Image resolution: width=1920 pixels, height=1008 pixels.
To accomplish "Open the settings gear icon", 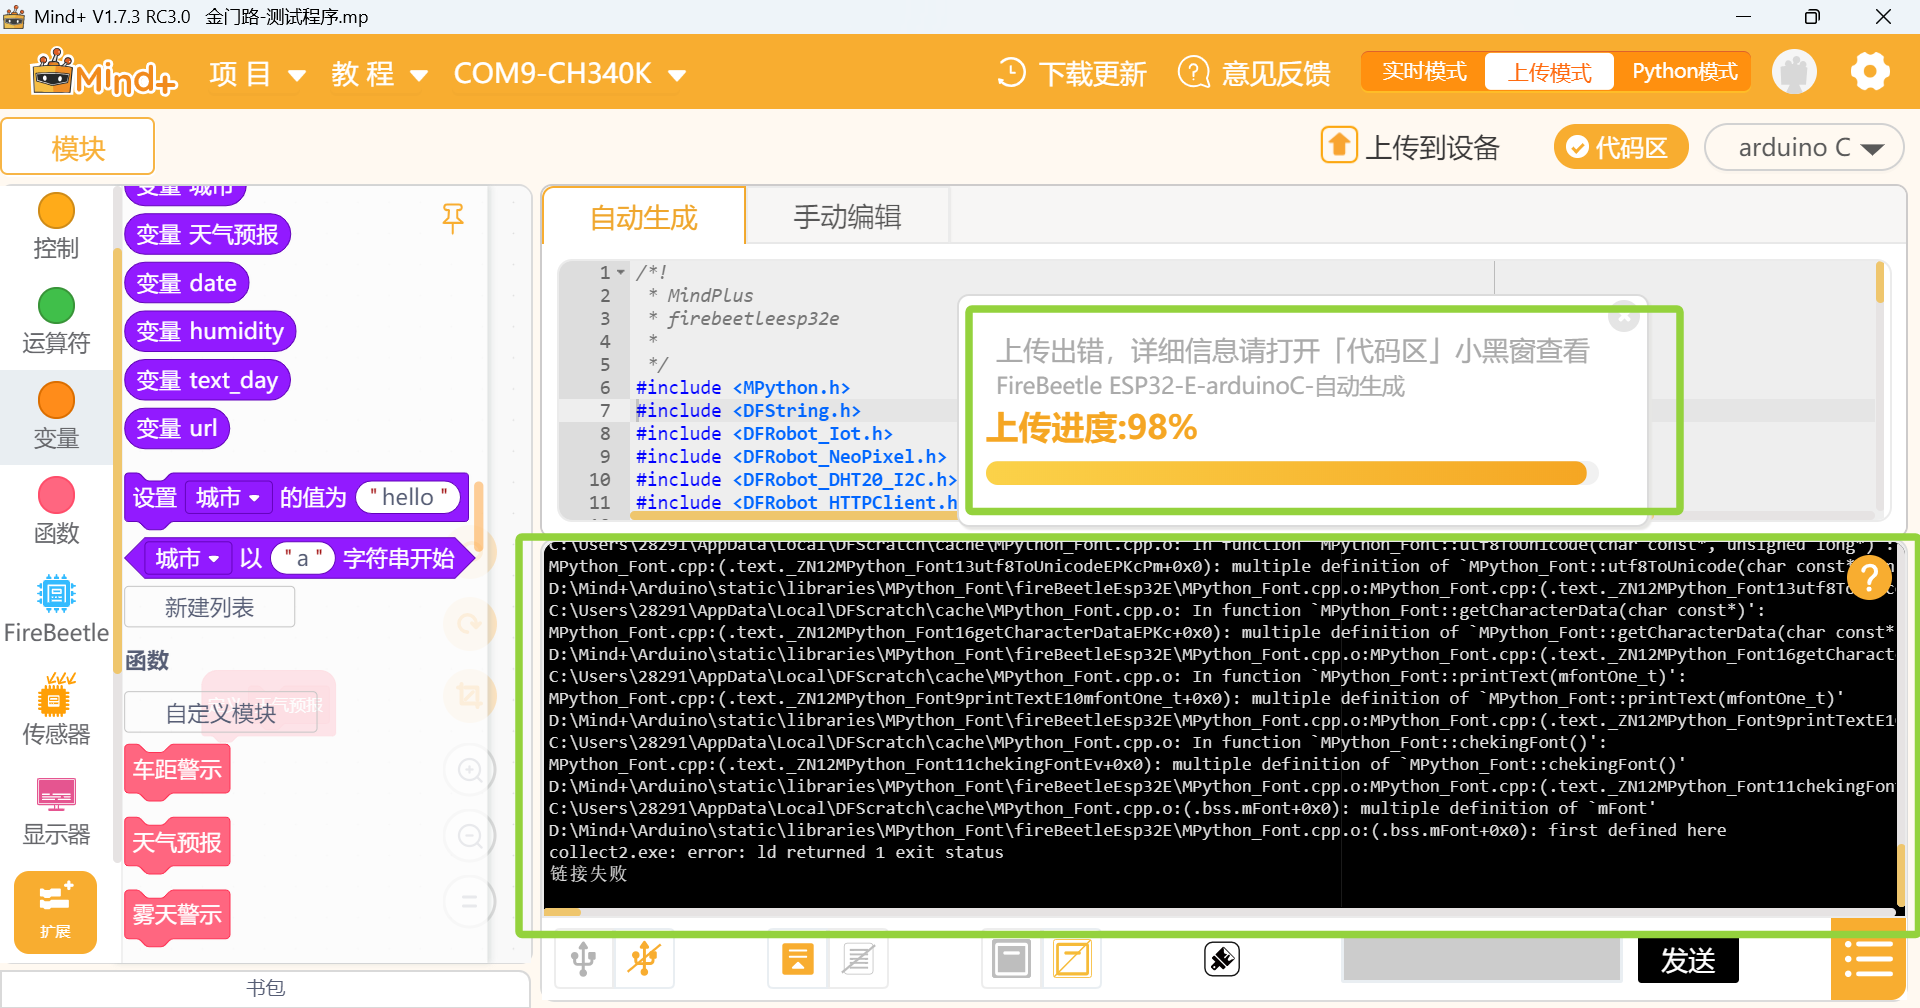I will [x=1870, y=71].
